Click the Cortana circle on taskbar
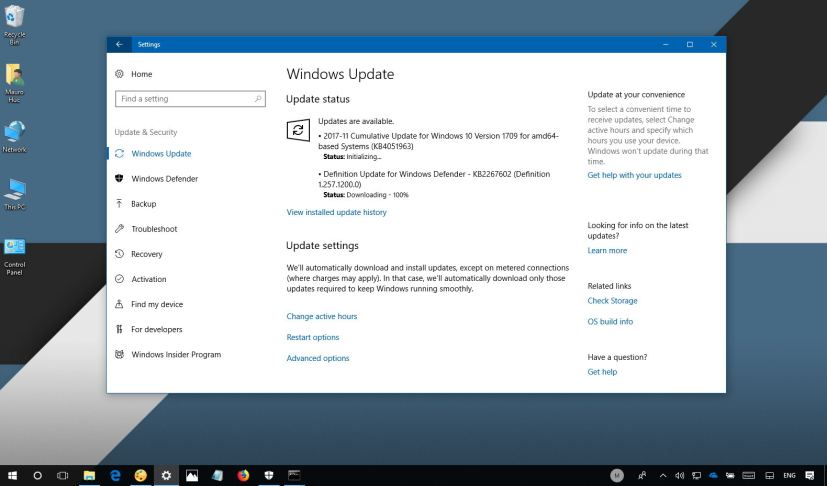Viewport: 827px width, 486px height. [37, 475]
